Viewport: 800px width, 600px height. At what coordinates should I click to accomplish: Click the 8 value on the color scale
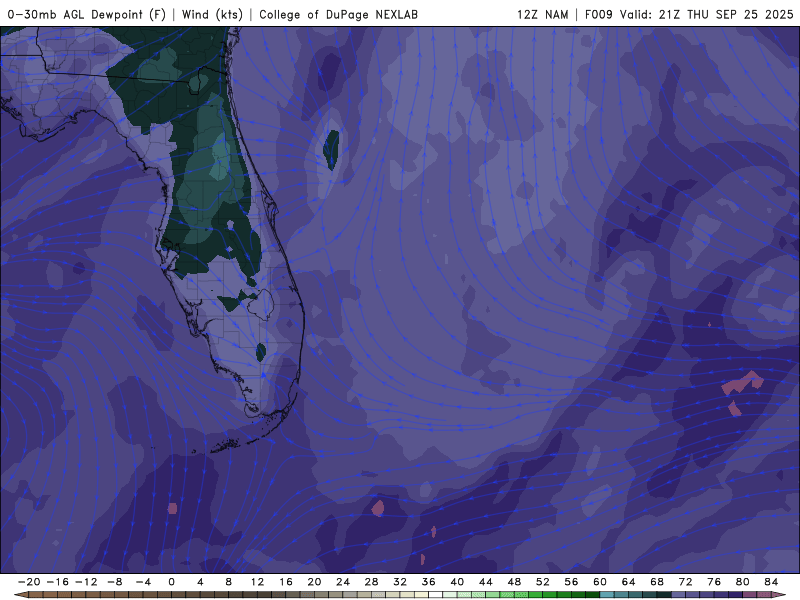click(x=229, y=582)
